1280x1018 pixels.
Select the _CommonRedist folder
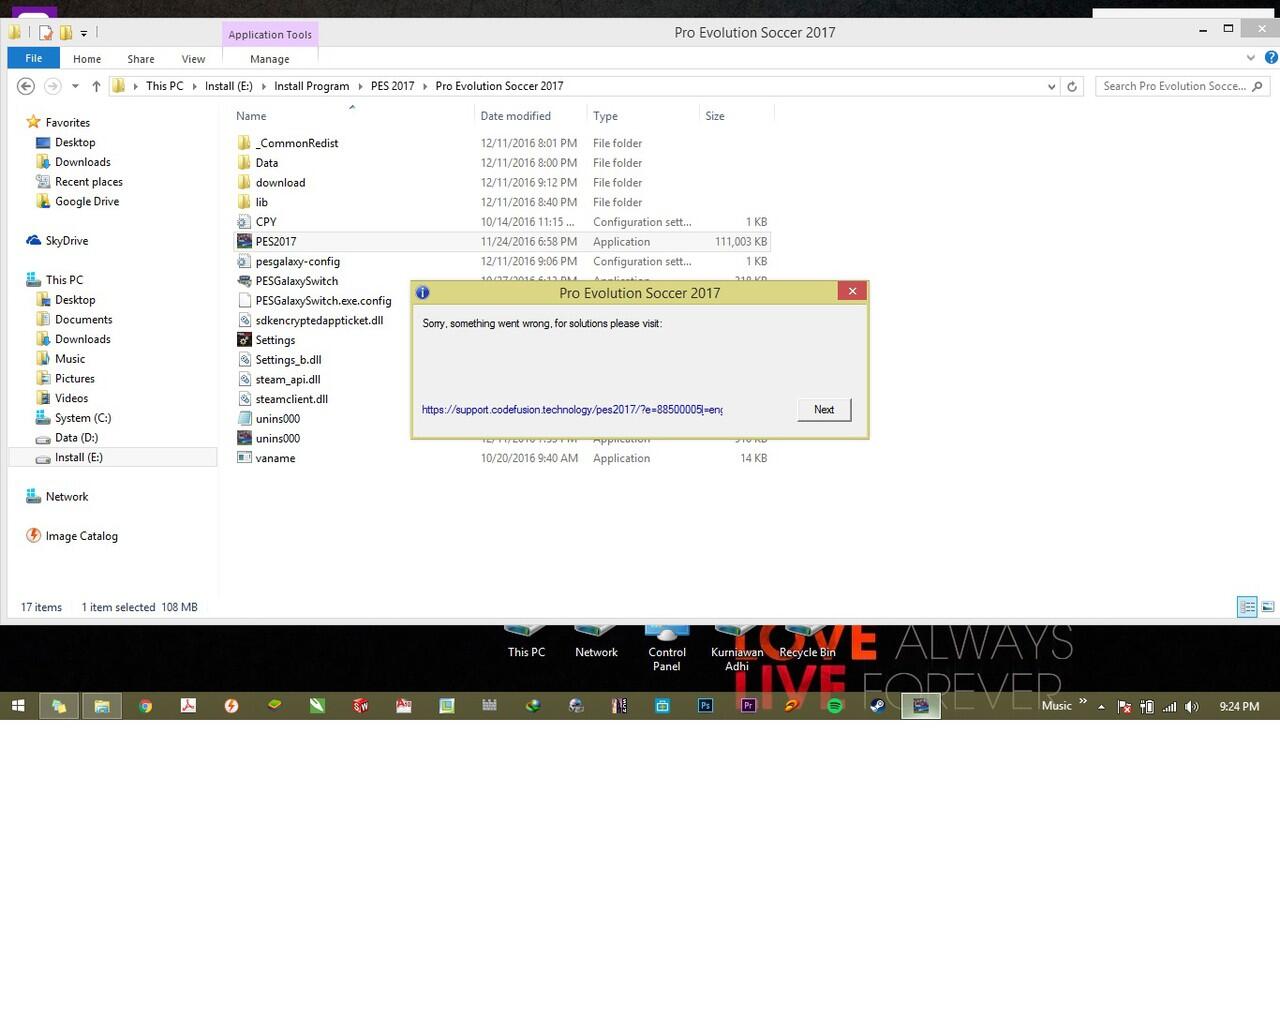(x=297, y=143)
